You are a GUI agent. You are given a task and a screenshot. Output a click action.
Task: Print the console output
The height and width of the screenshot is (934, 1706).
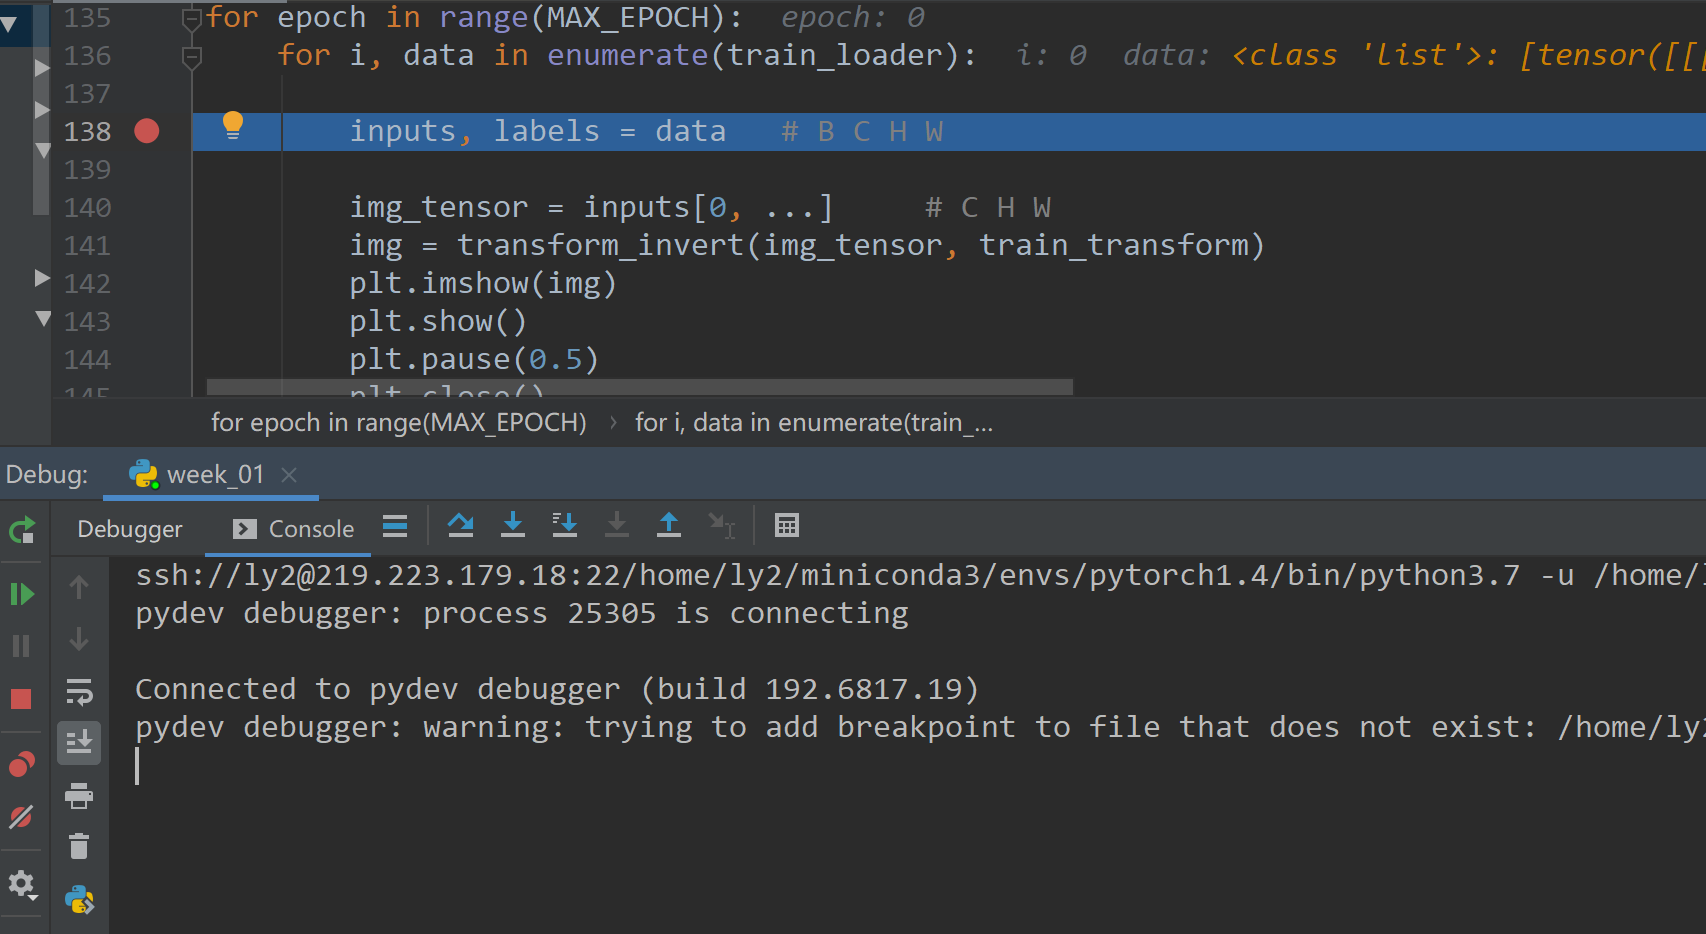coord(79,796)
